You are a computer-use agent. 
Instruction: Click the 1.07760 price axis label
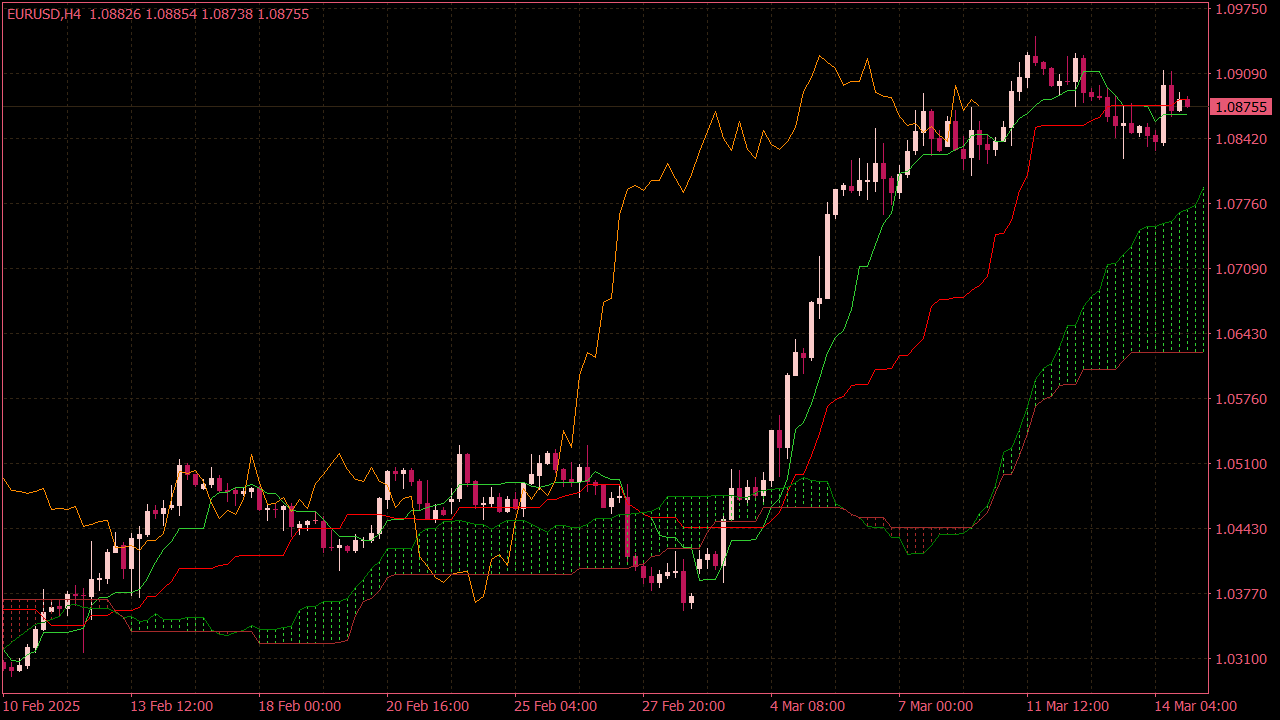(1241, 204)
